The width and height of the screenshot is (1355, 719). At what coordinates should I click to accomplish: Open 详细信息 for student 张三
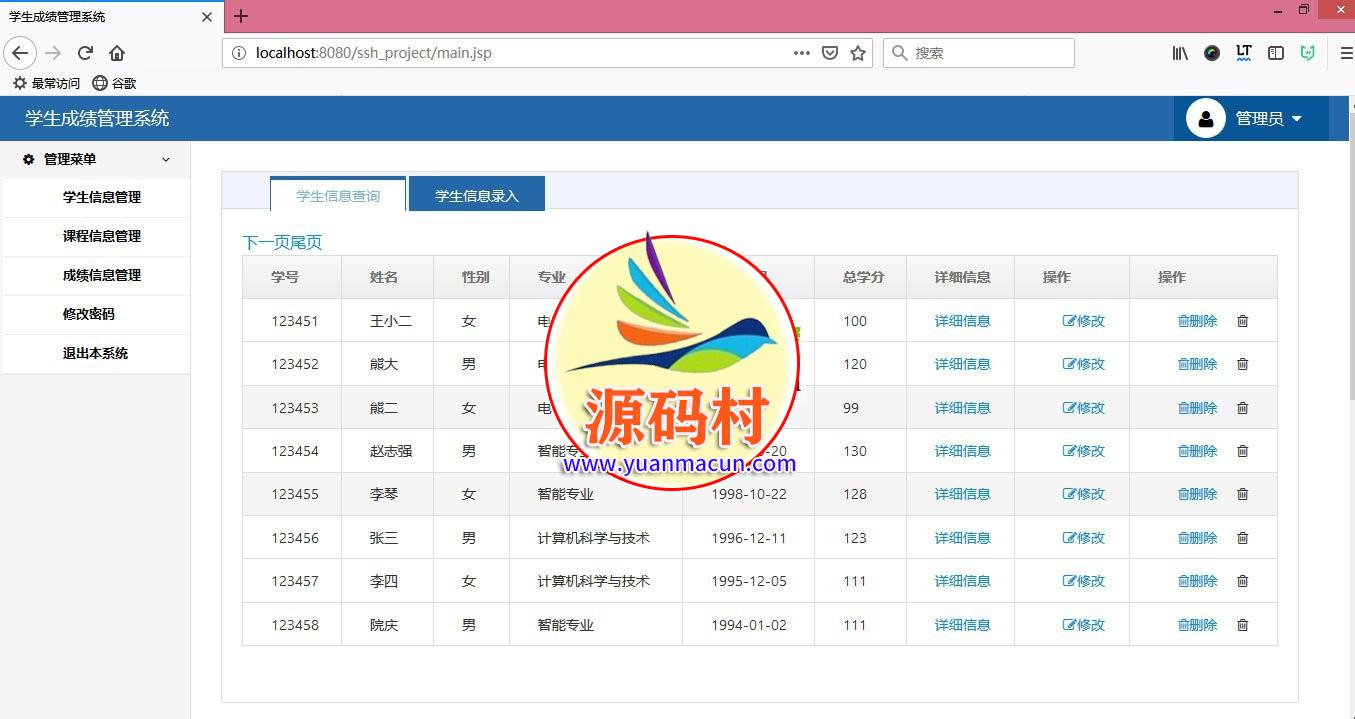962,538
